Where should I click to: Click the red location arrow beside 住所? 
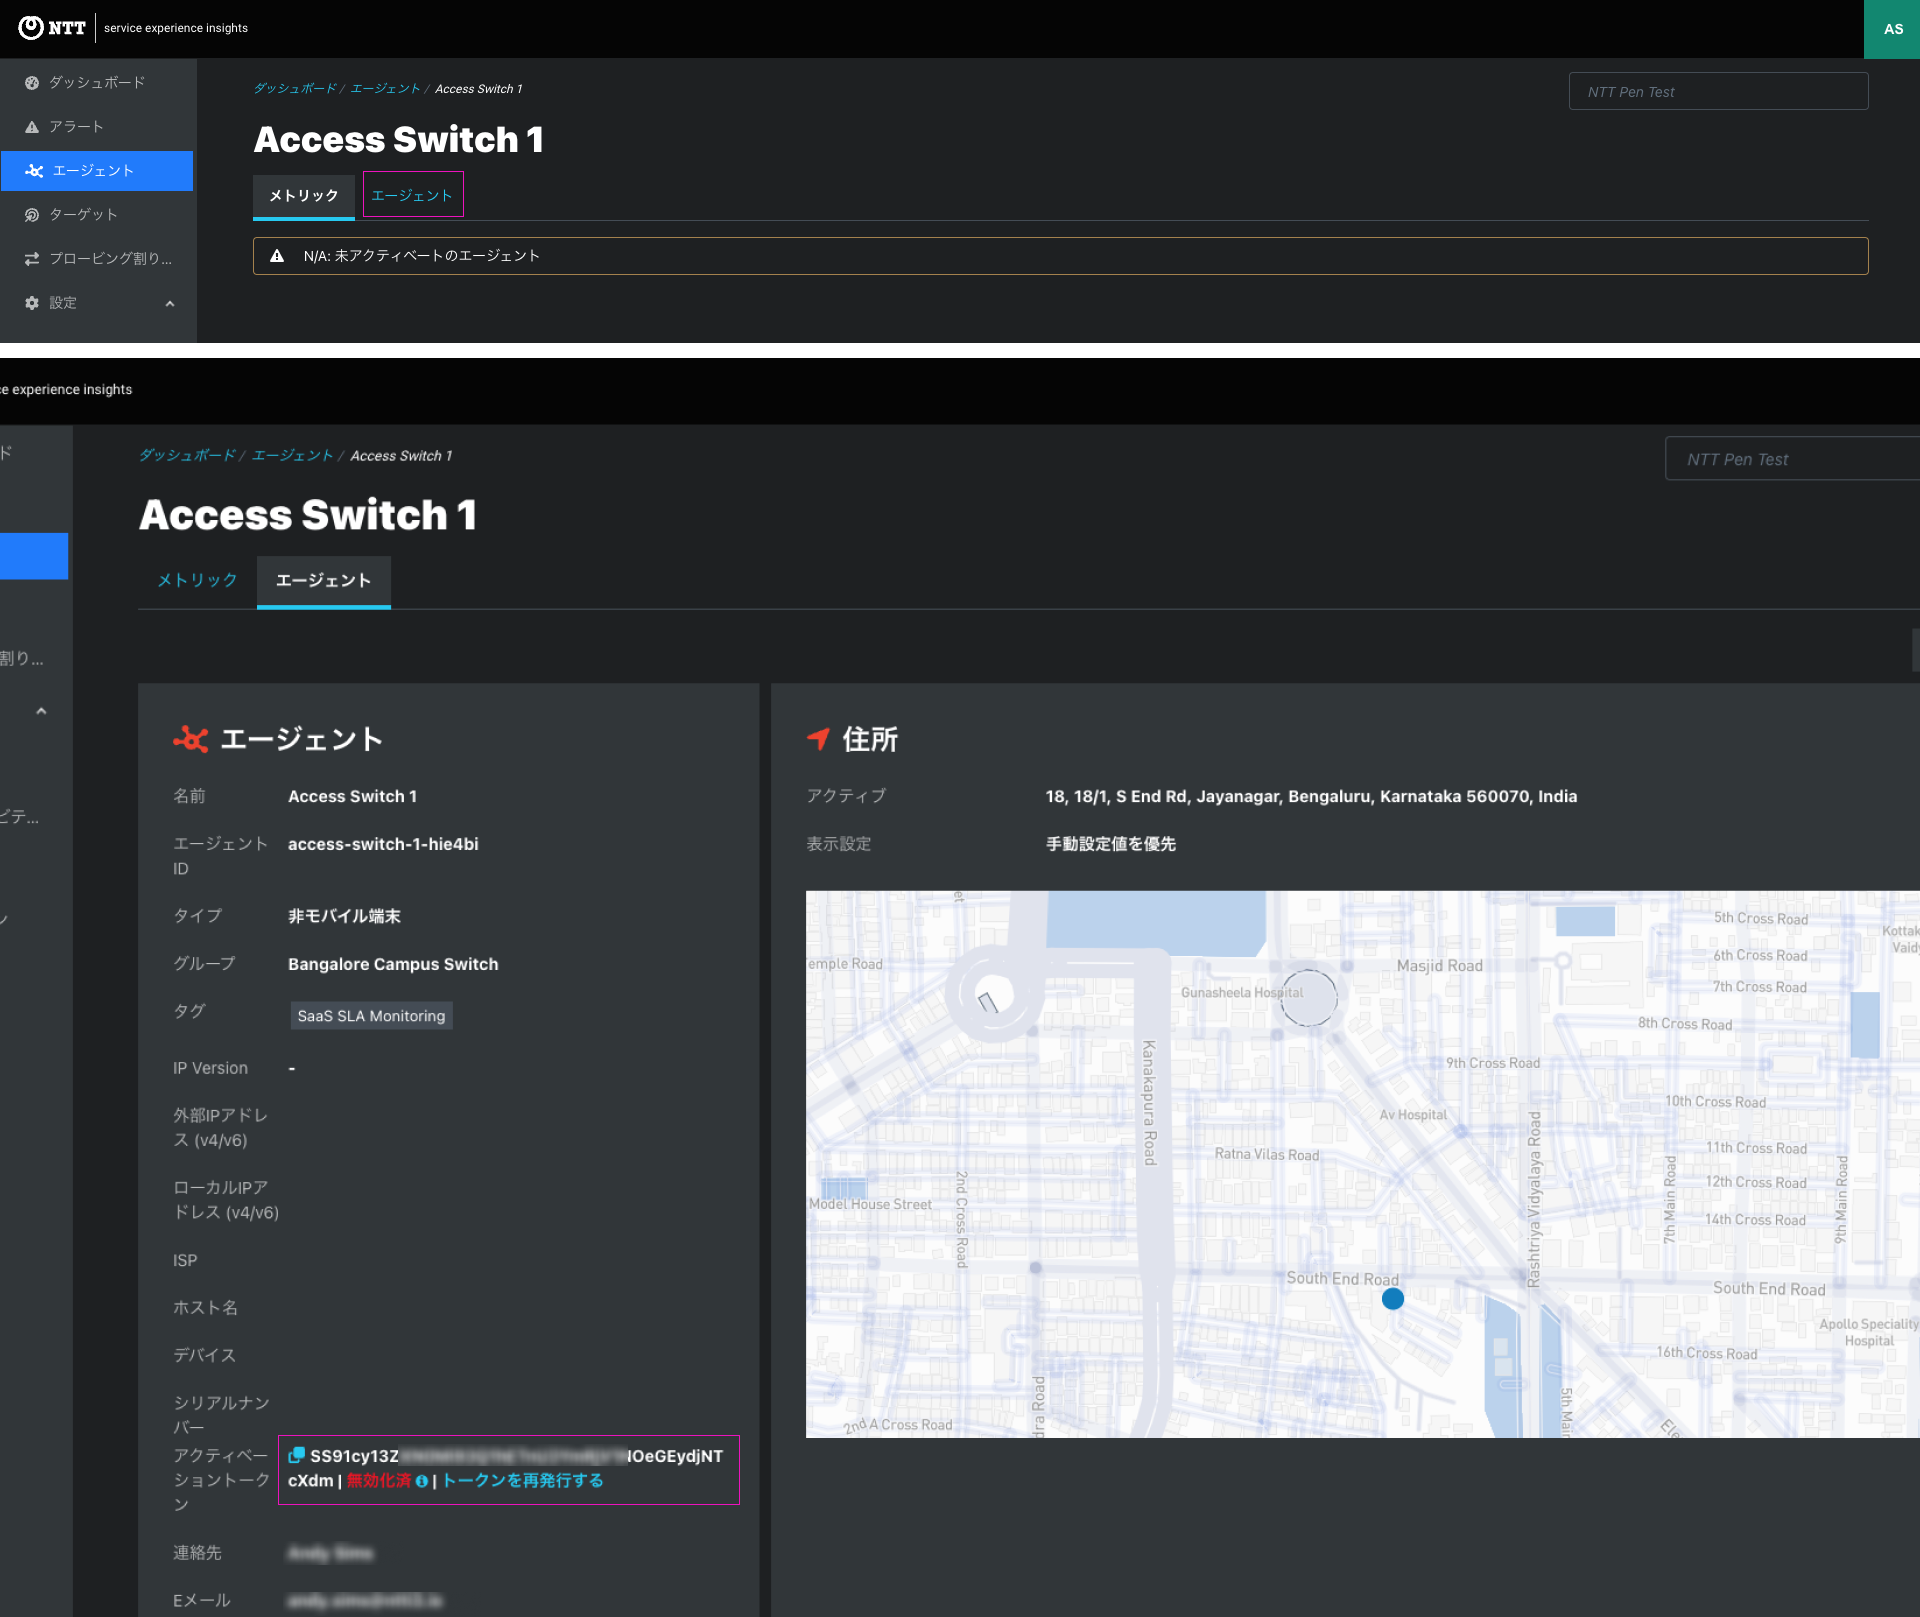pyautogui.click(x=818, y=739)
